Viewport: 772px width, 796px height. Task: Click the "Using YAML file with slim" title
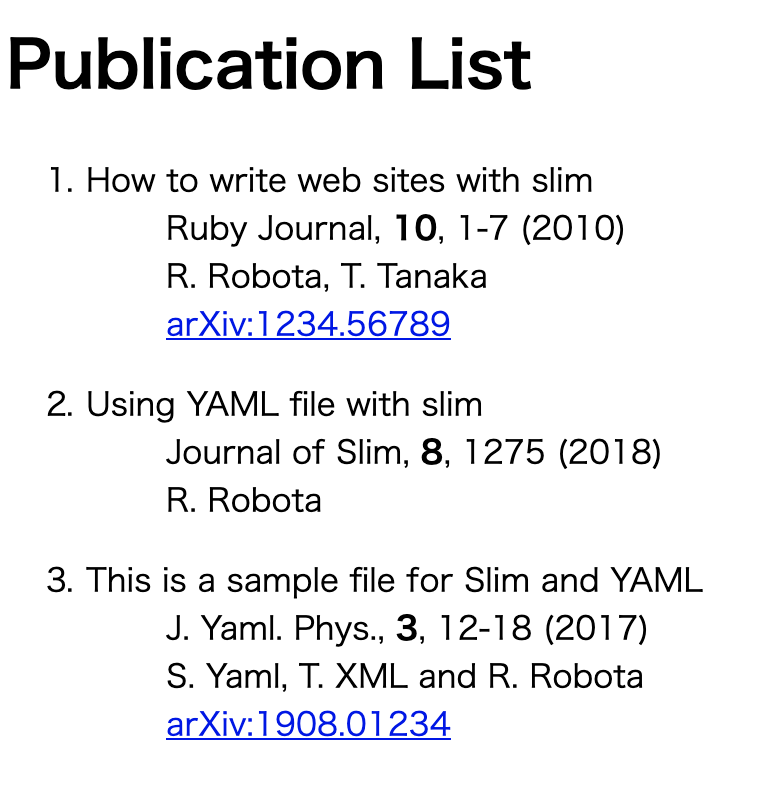click(284, 404)
